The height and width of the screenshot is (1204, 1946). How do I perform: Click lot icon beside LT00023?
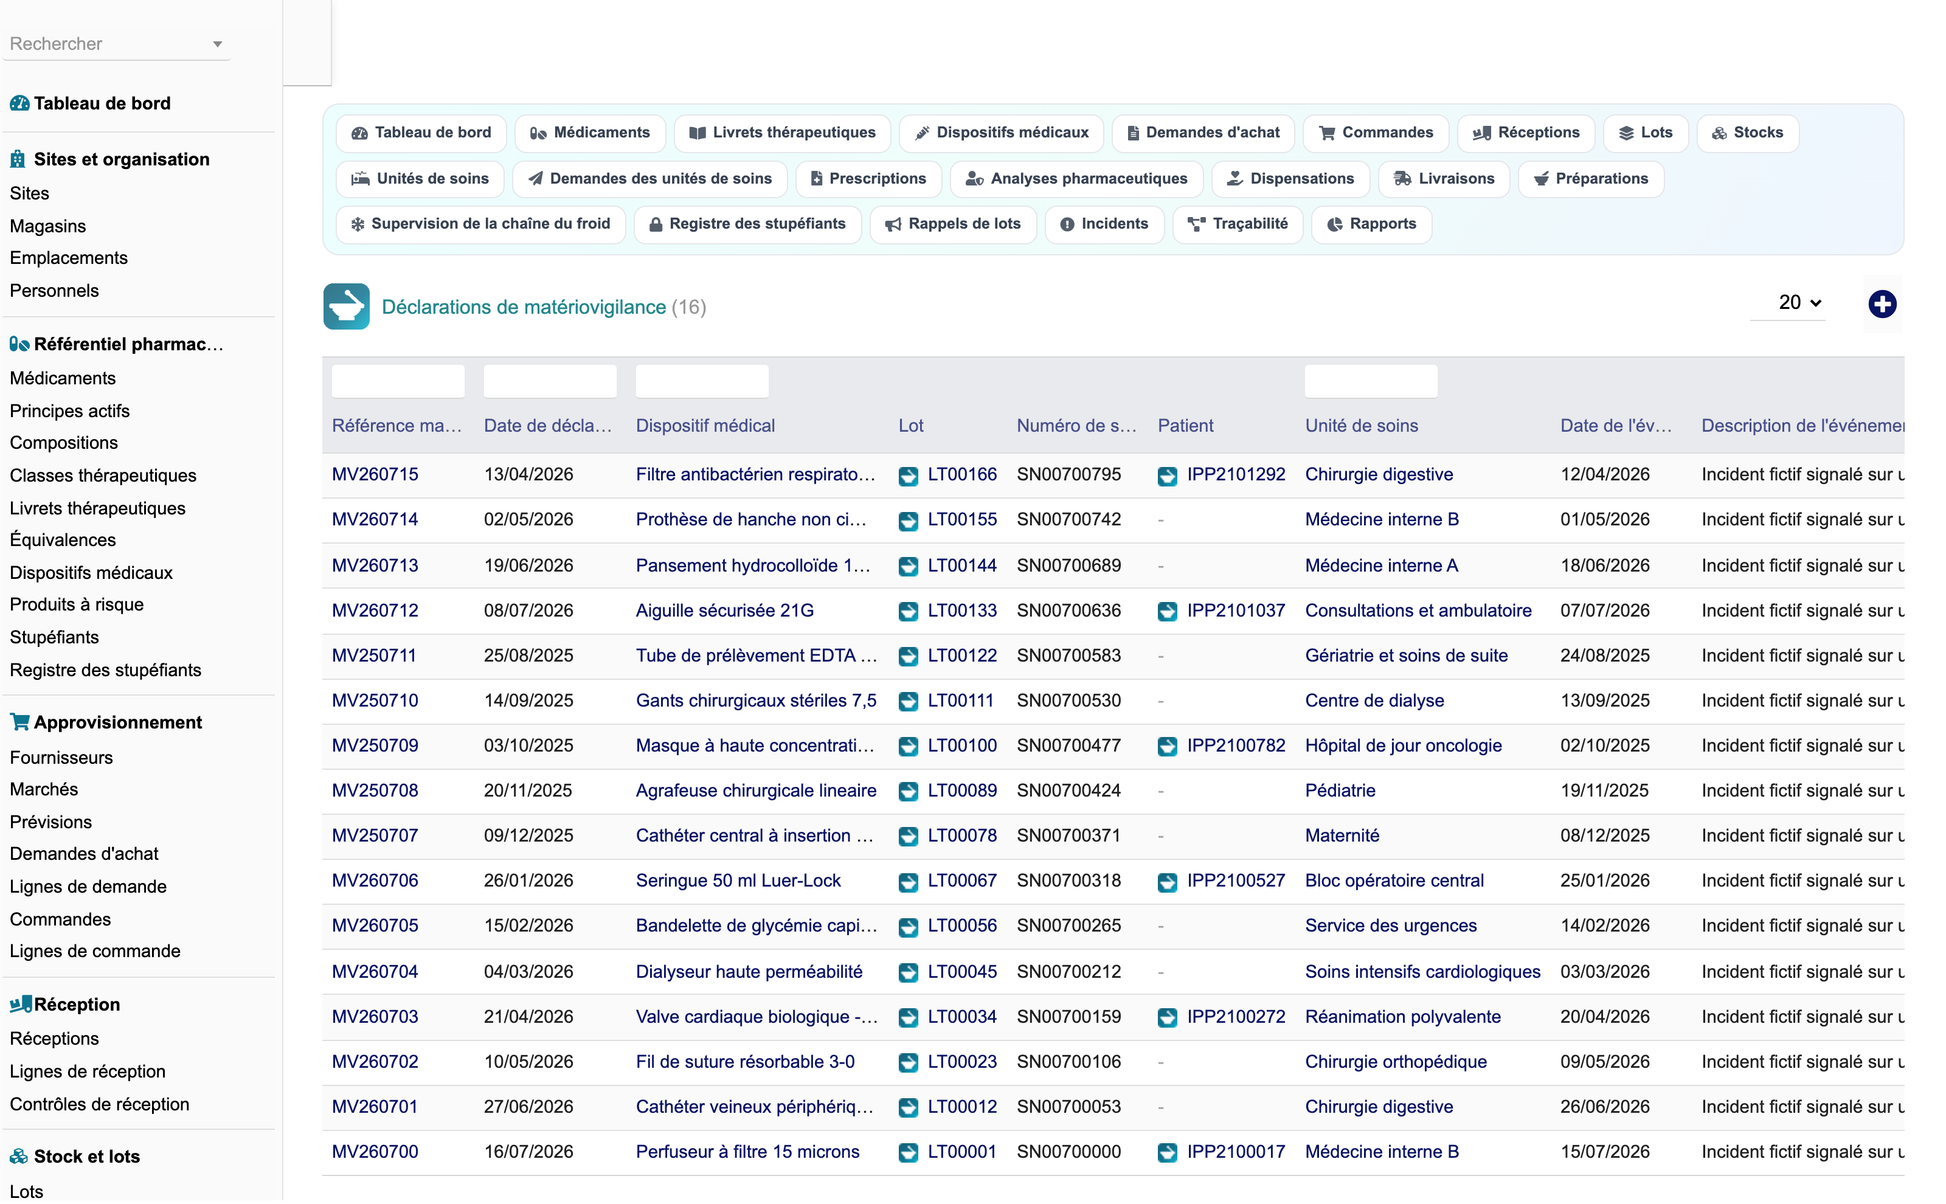tap(908, 1063)
